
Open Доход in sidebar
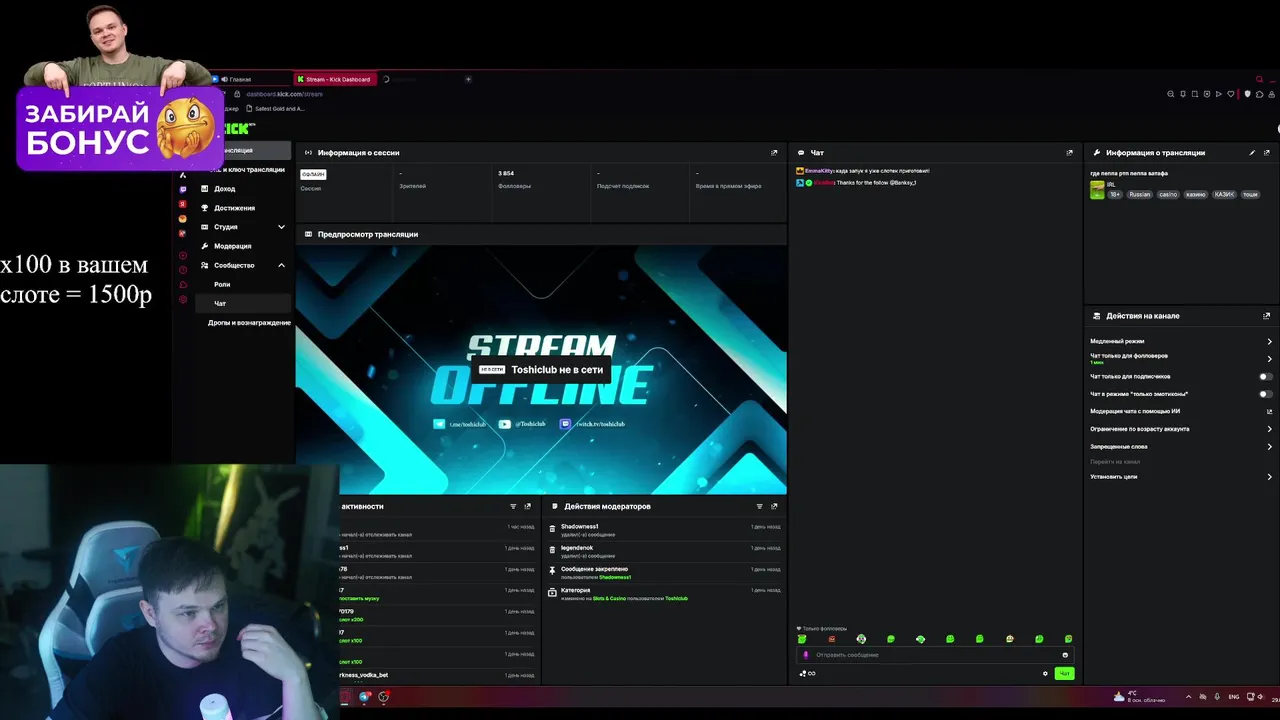pos(224,189)
